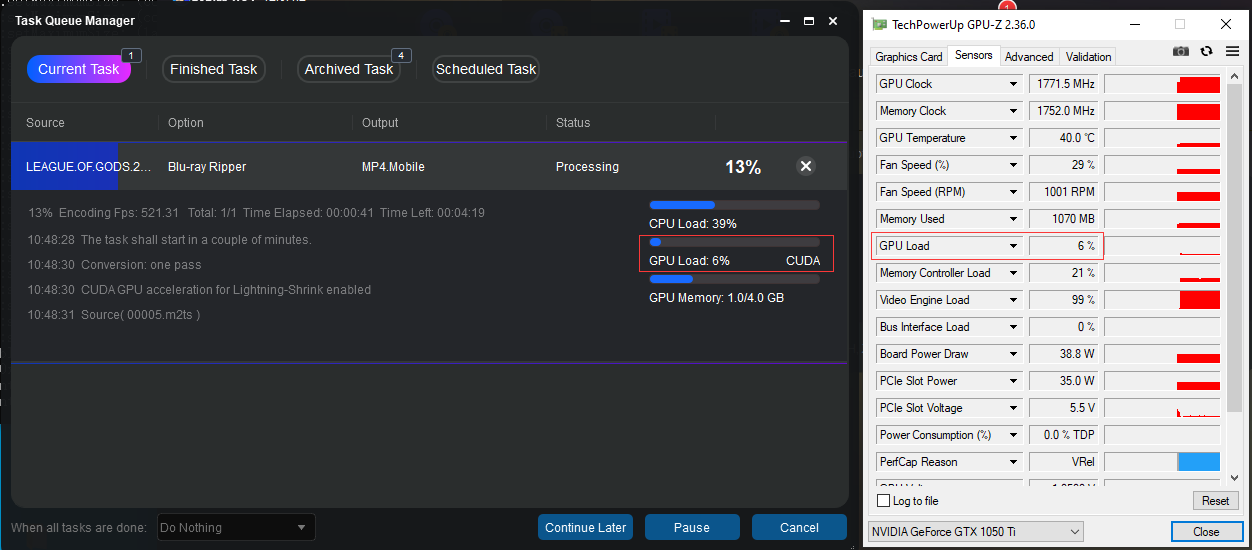Click the Continue Later button

point(586,528)
